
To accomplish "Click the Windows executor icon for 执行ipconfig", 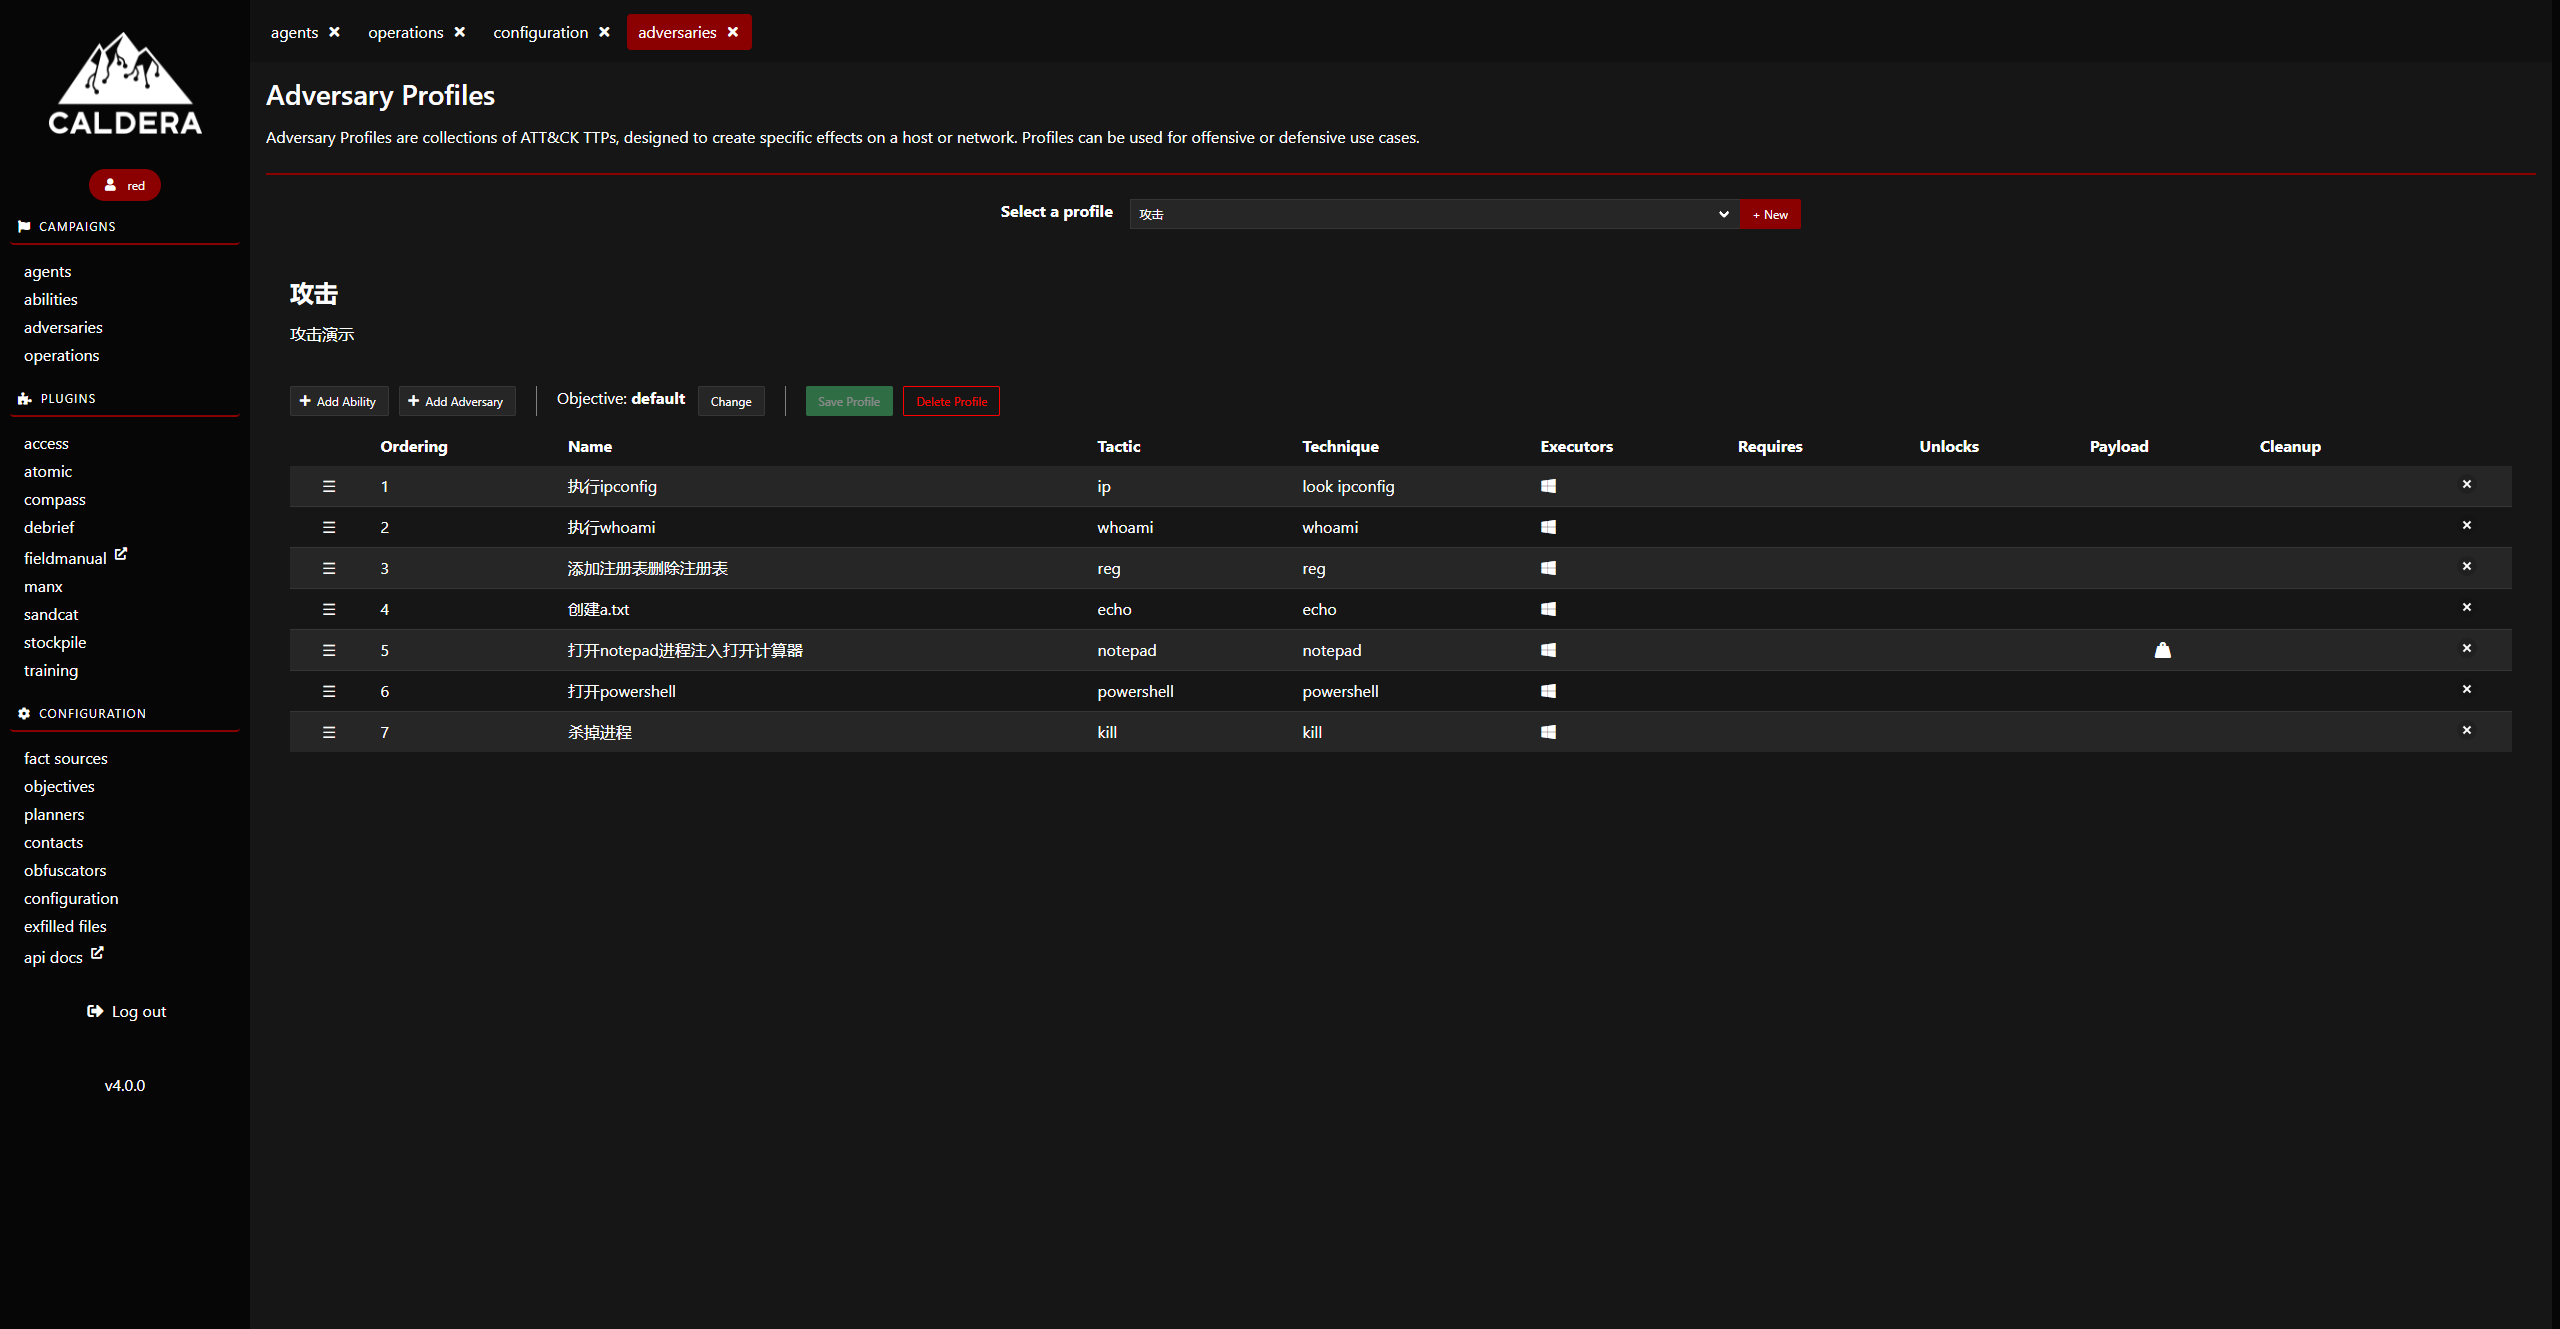I will [x=1548, y=486].
